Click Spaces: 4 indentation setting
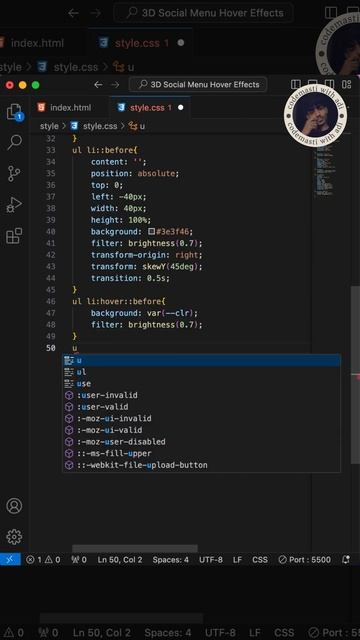The width and height of the screenshot is (360, 640). [x=171, y=560]
